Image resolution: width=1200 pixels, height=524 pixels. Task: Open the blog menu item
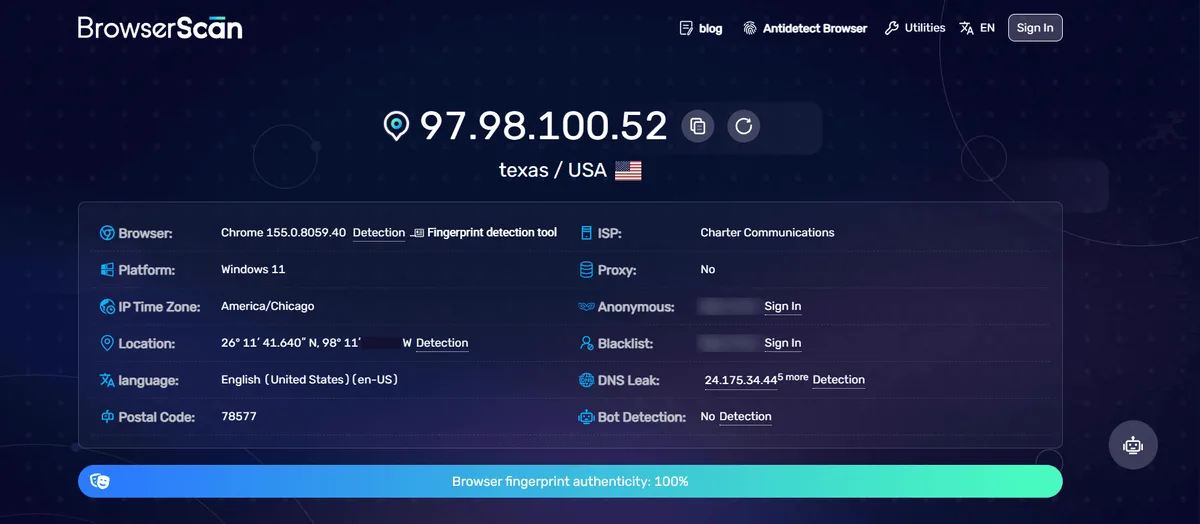point(710,28)
